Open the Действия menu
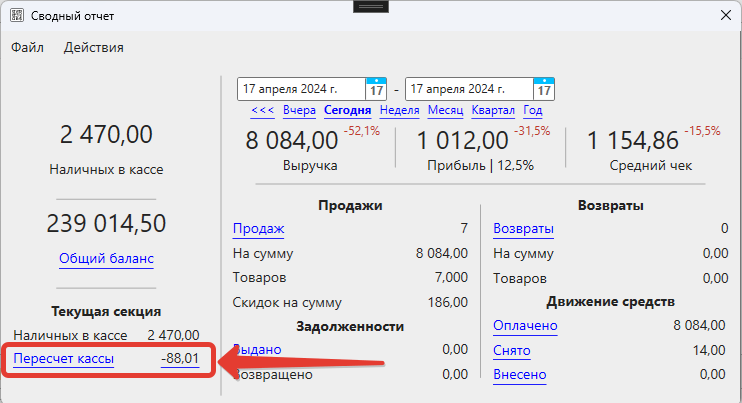Viewport: 742px width, 403px height. tap(94, 47)
